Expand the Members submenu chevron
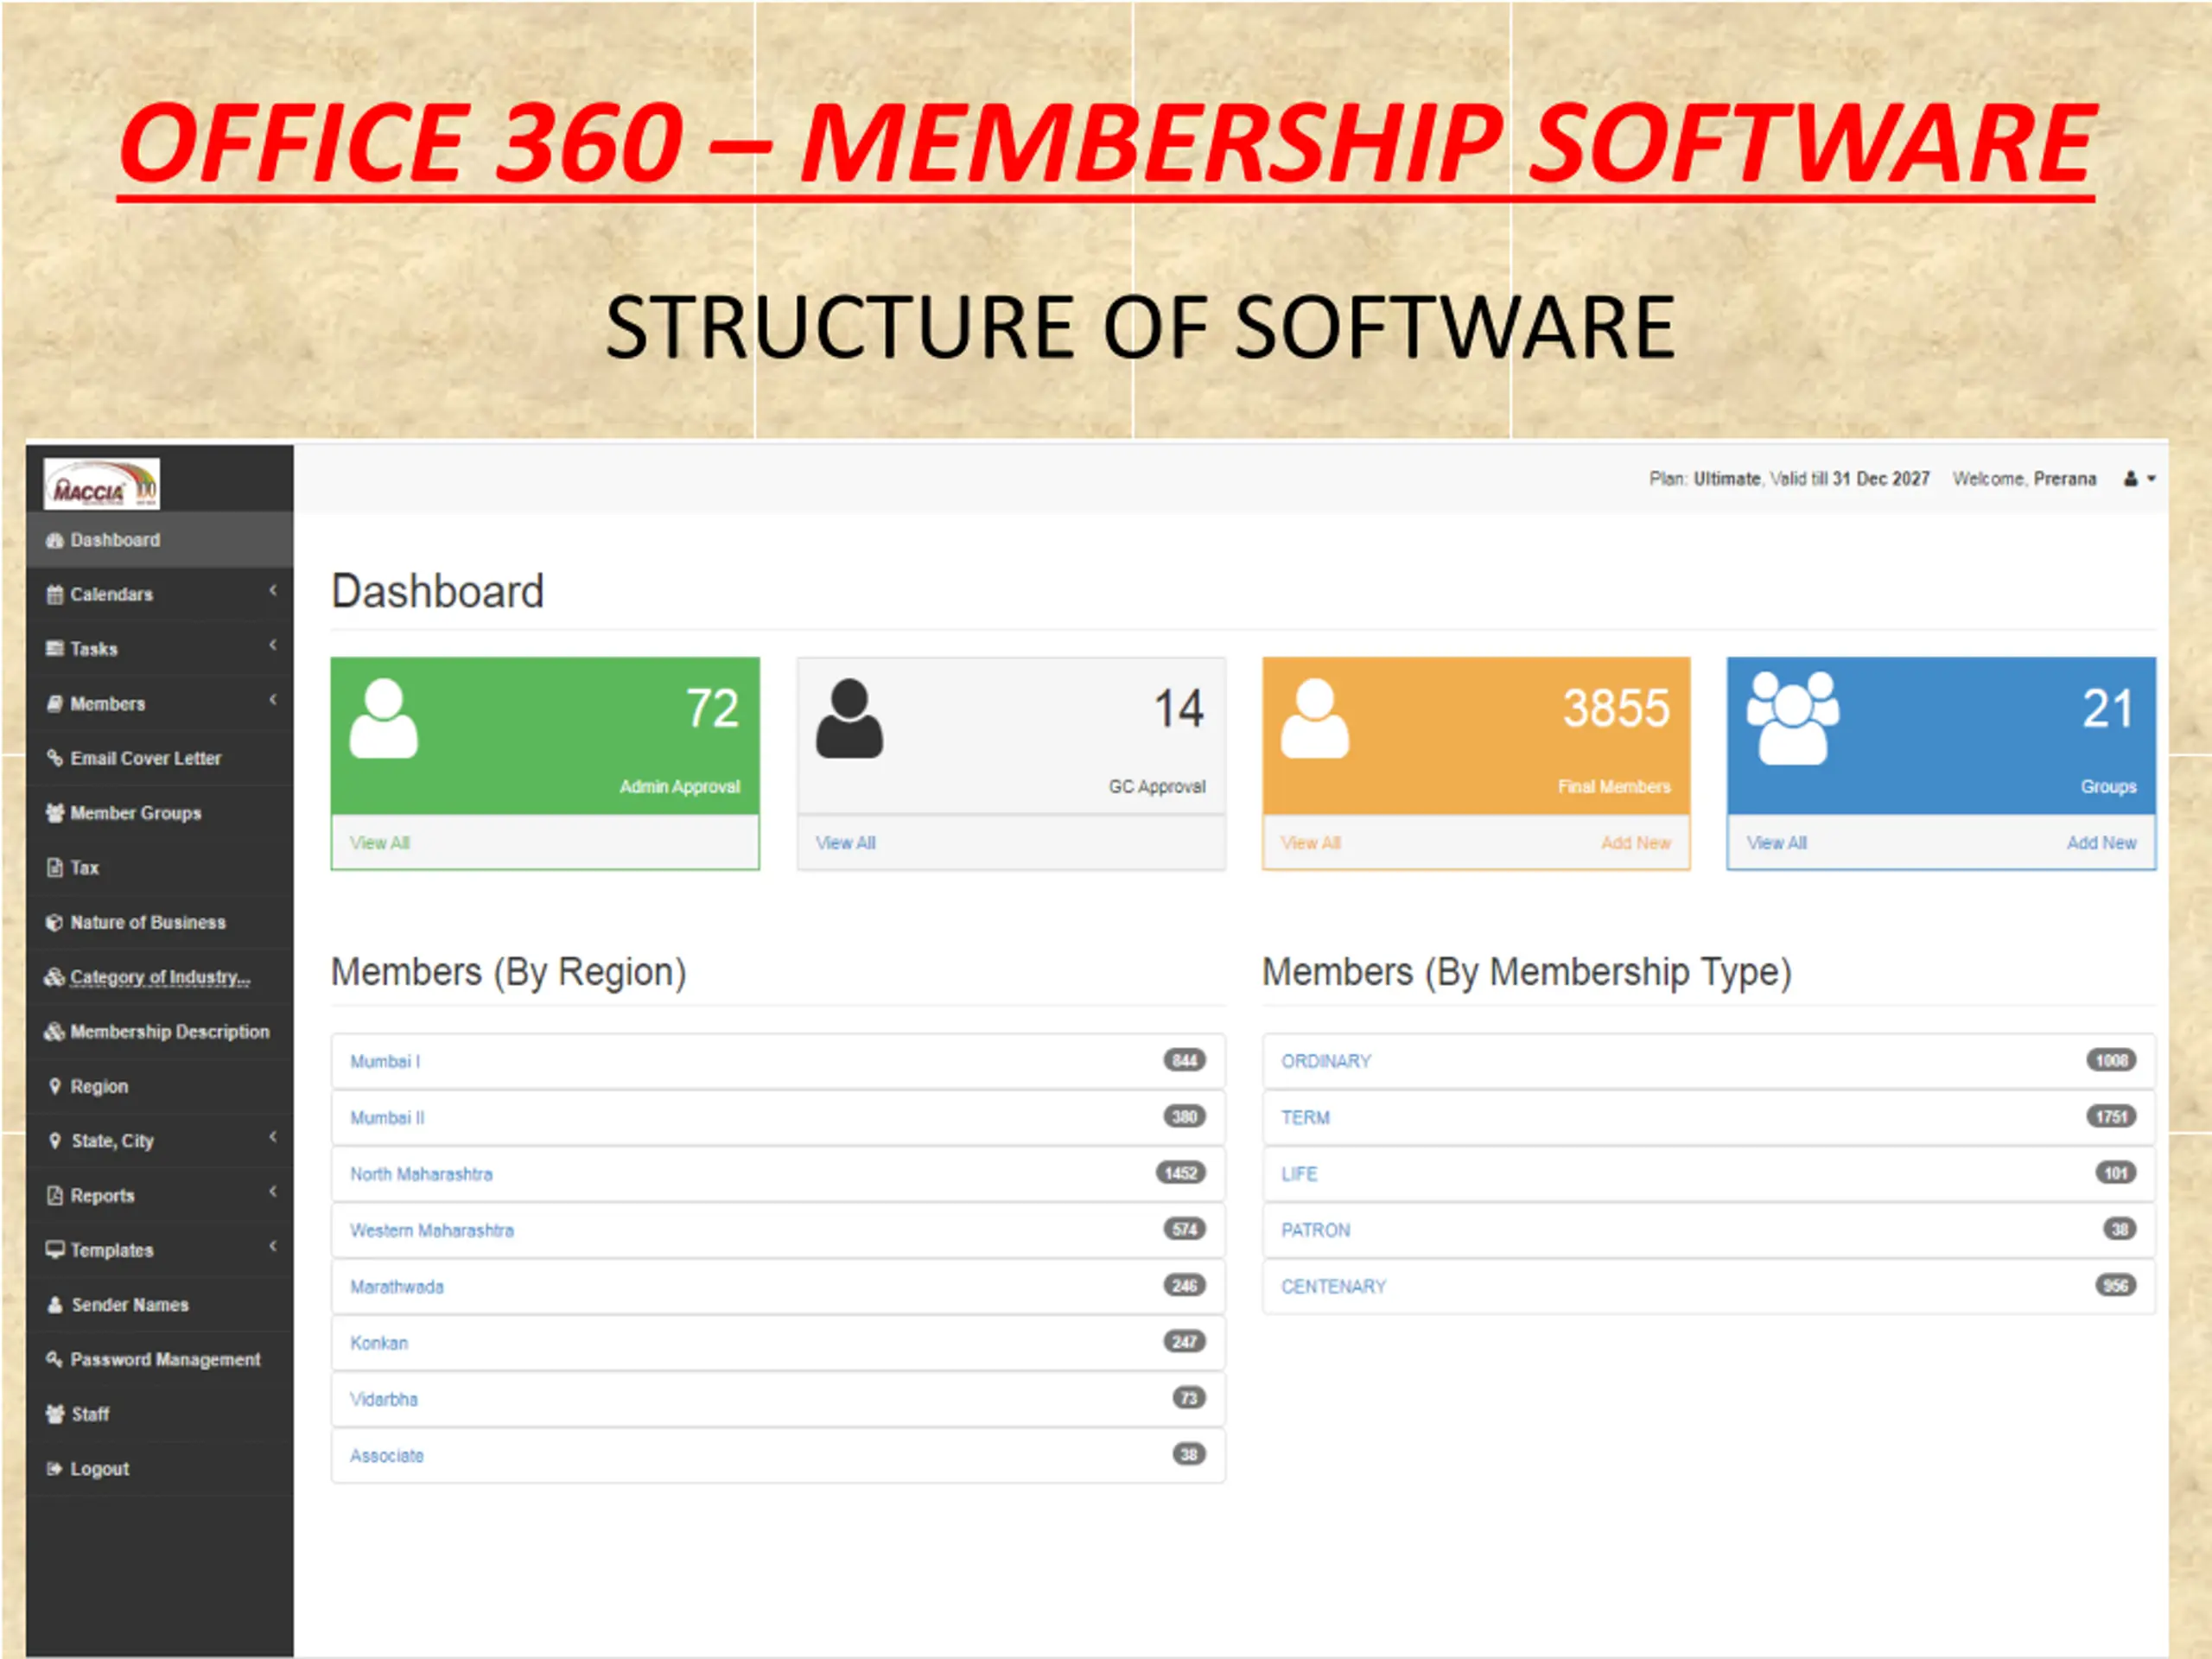Screen dimensions: 2212x1659 click(273, 701)
